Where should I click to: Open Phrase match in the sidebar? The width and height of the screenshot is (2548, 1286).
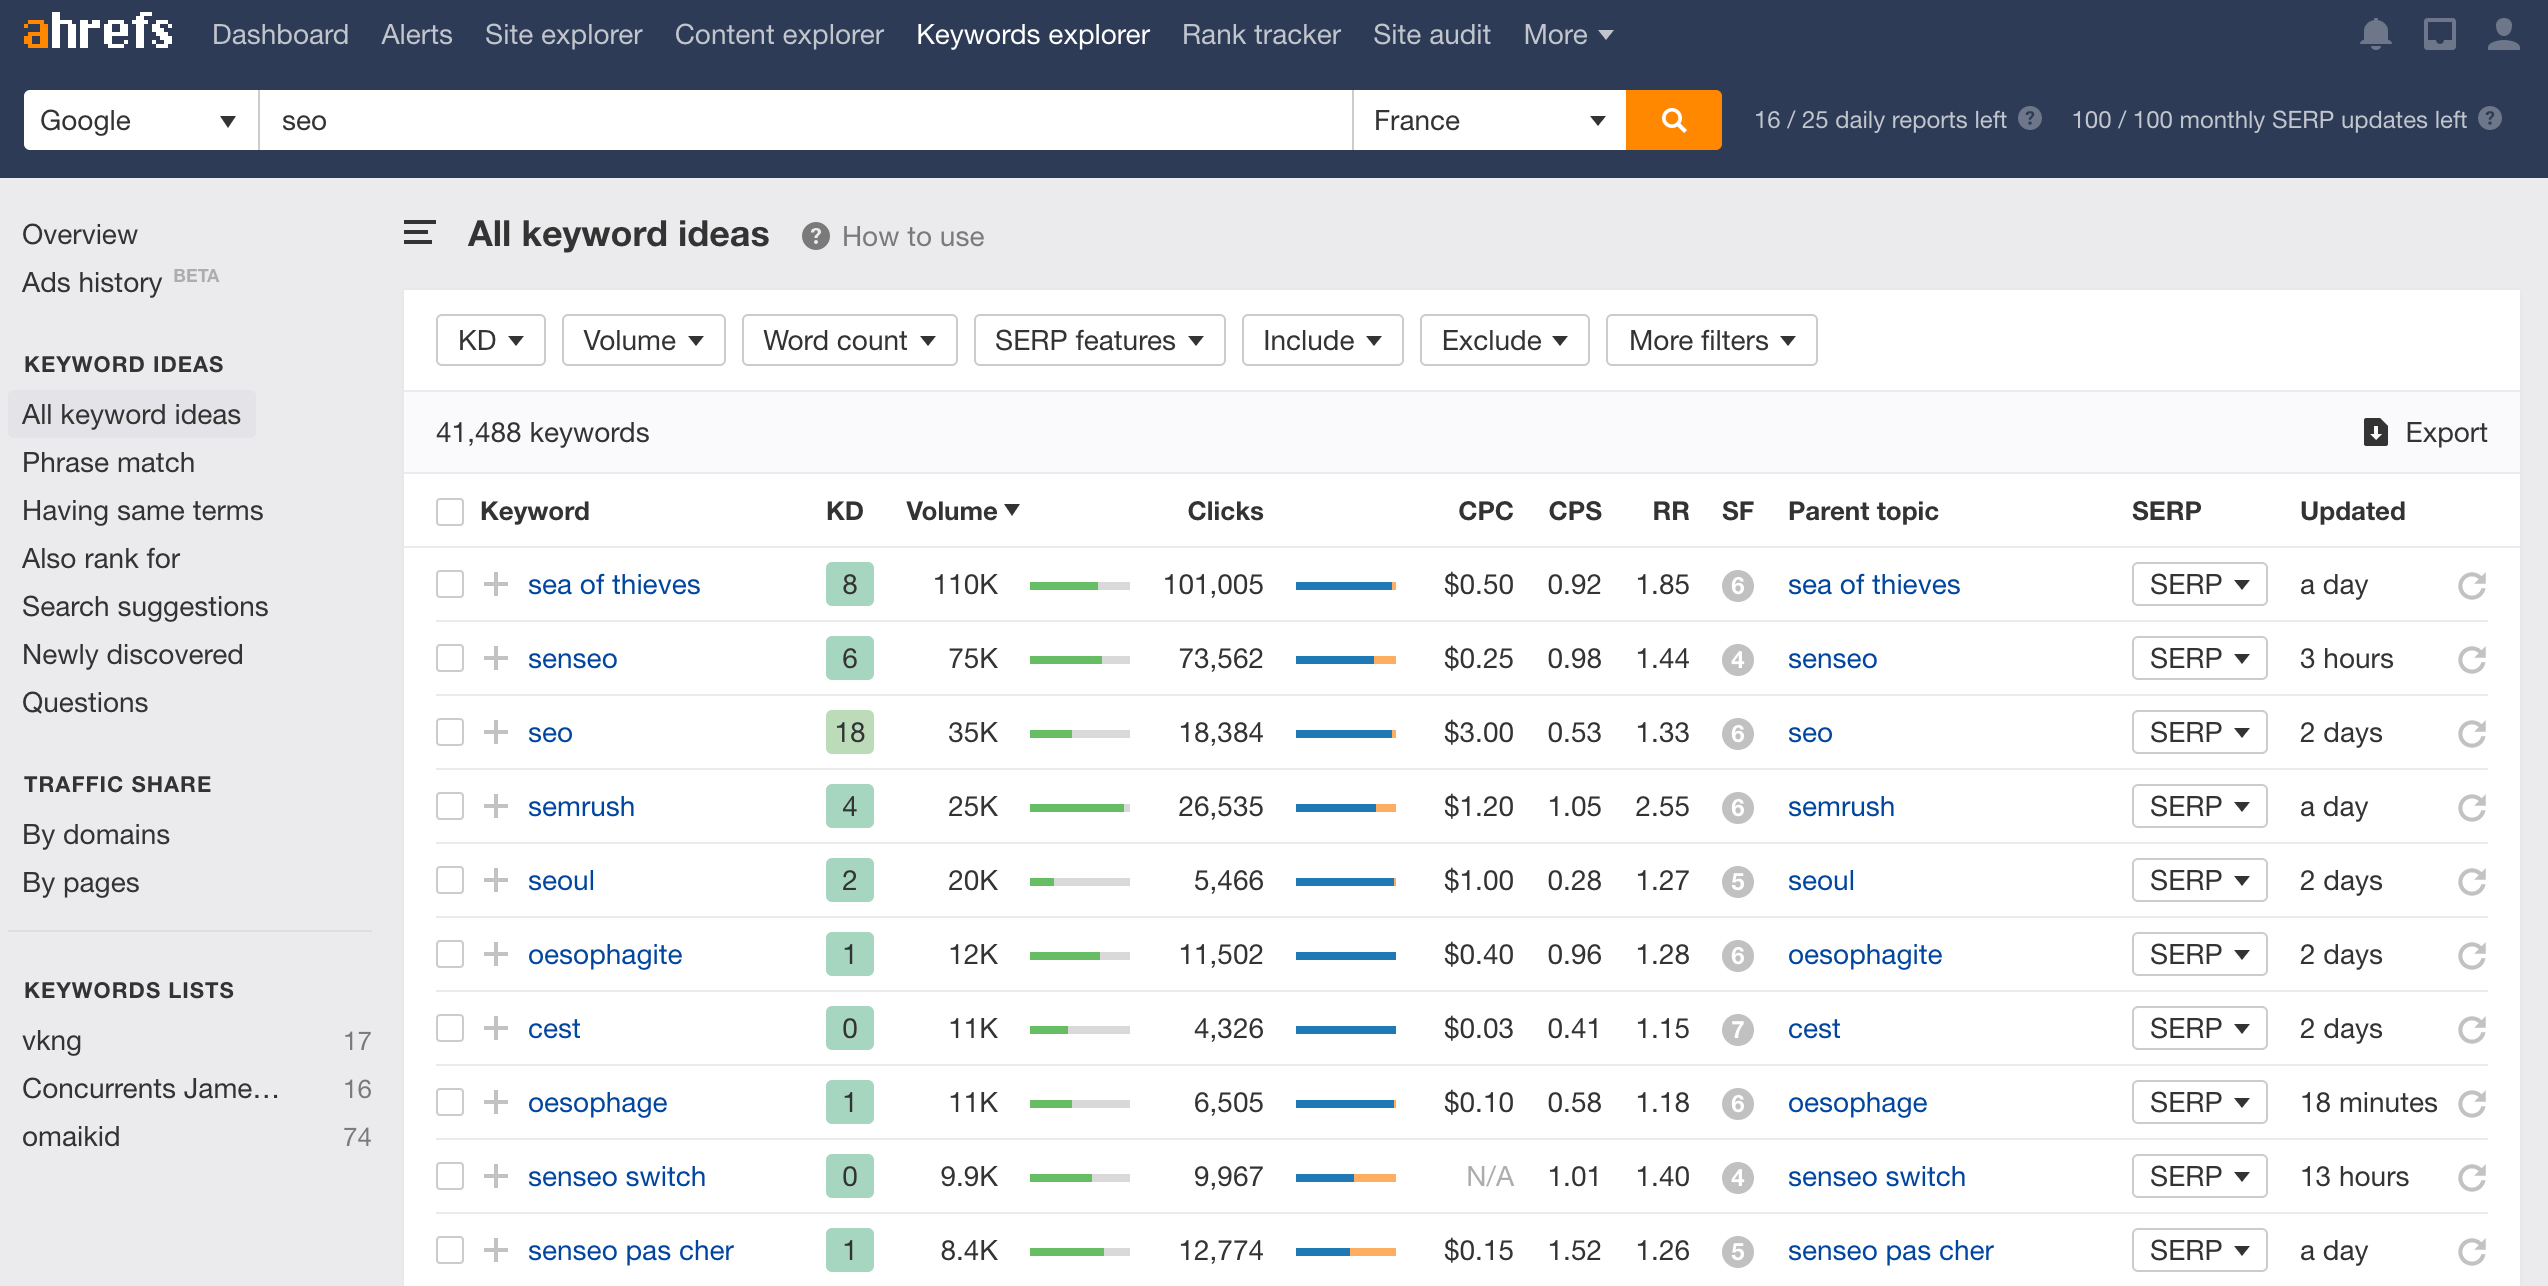point(108,462)
